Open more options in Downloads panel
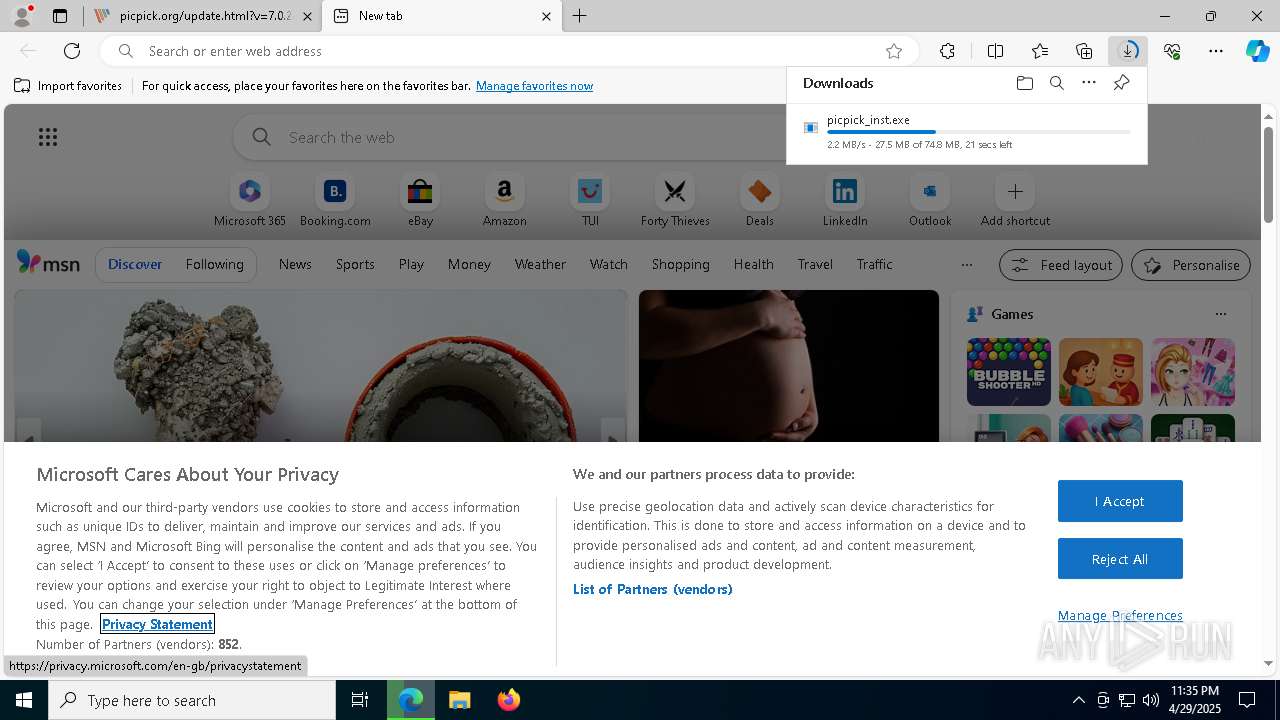The height and width of the screenshot is (720, 1280). click(x=1089, y=83)
